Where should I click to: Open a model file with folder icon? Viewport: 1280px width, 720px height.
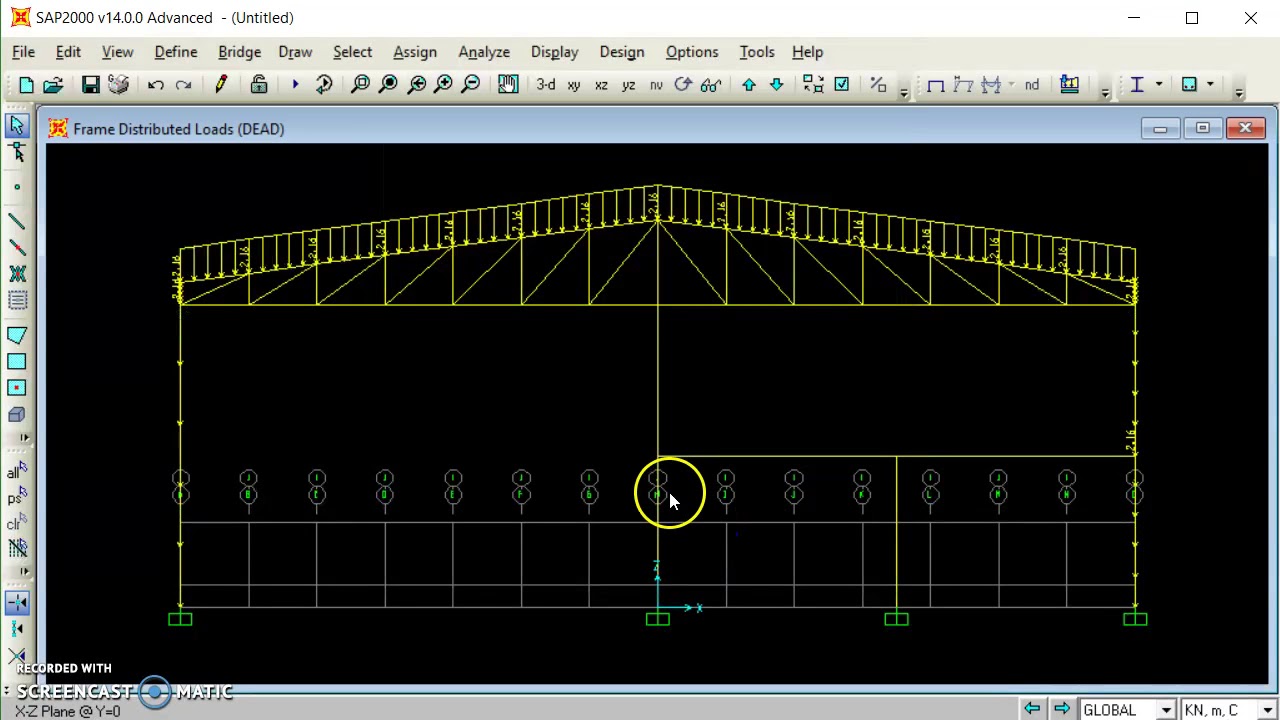[x=53, y=85]
